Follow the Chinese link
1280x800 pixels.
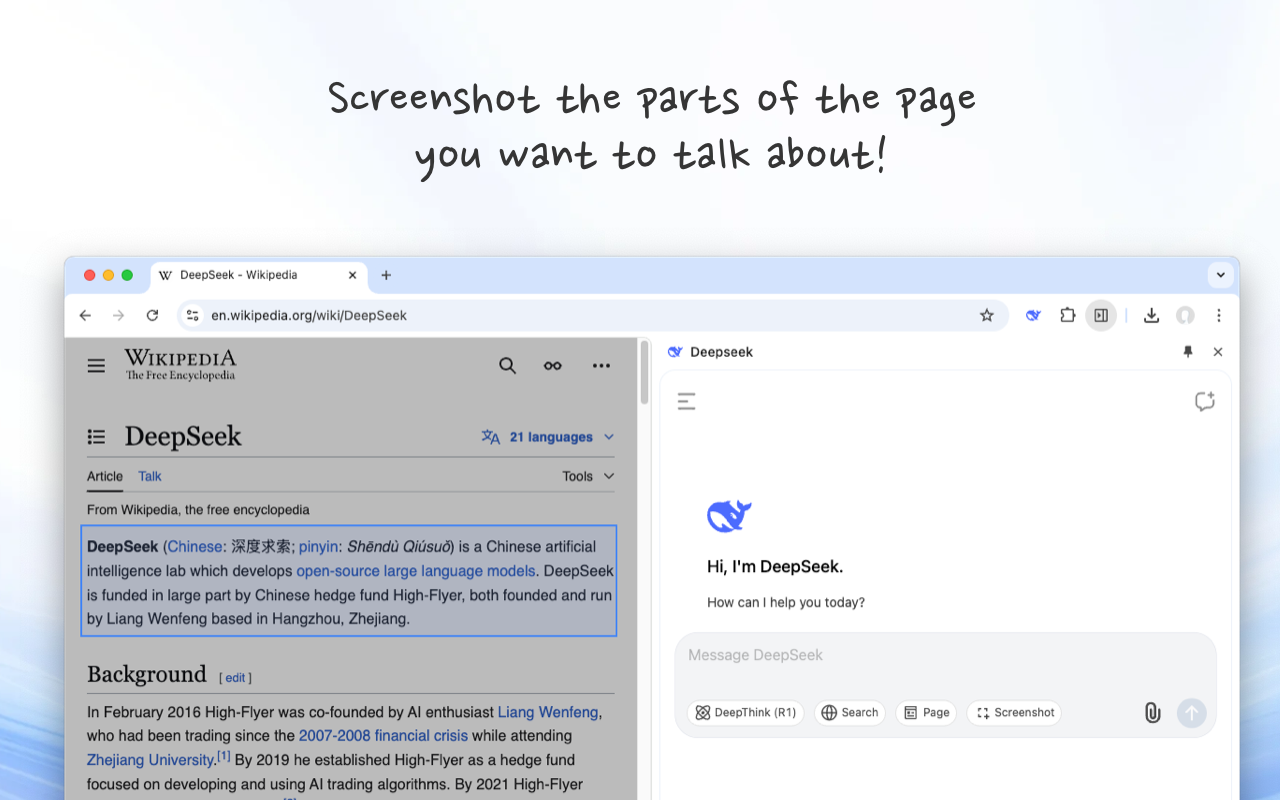tap(196, 547)
